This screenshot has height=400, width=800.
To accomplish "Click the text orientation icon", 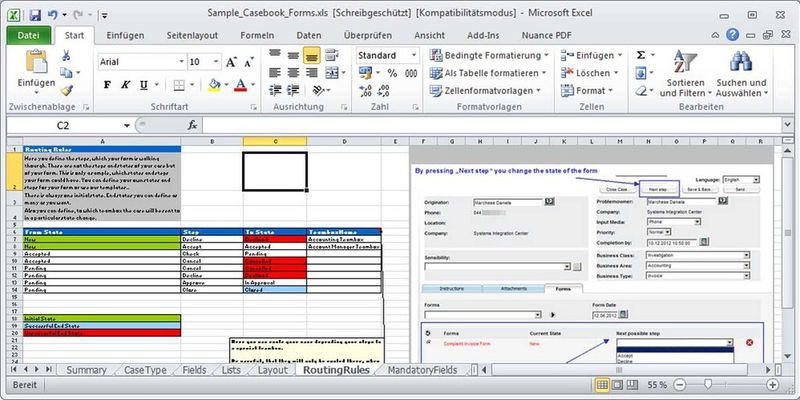I will click(318, 90).
